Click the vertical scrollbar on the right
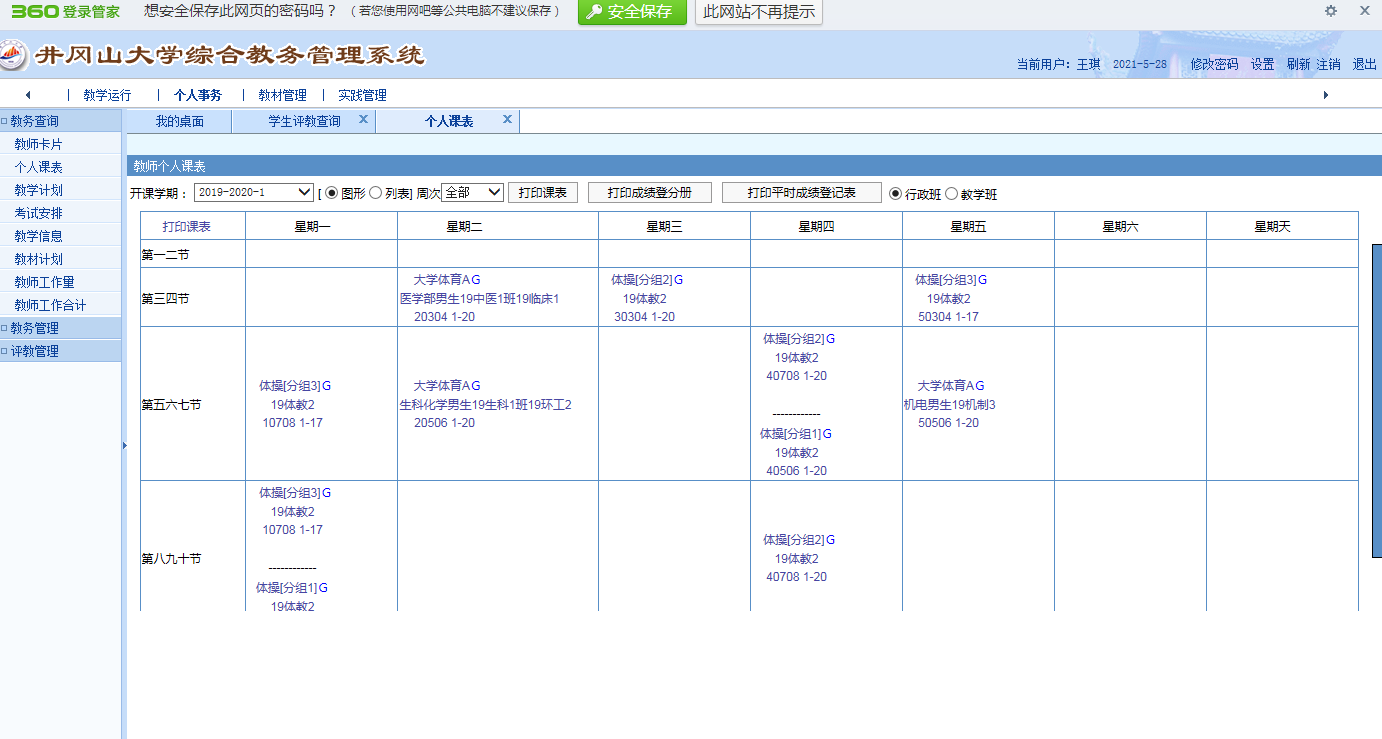This screenshot has height=739, width=1382. [x=1376, y=400]
